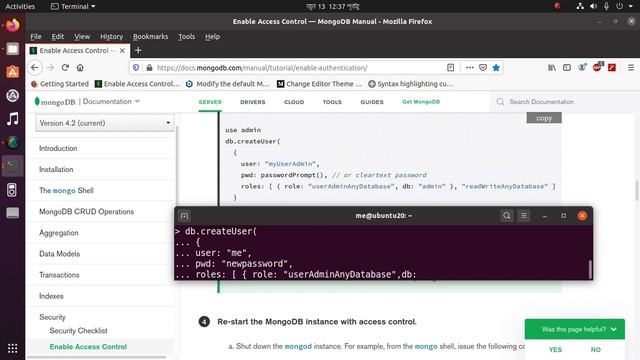Reload the MongoDB manual page
Viewport: 640px width, 360px height.
point(65,68)
